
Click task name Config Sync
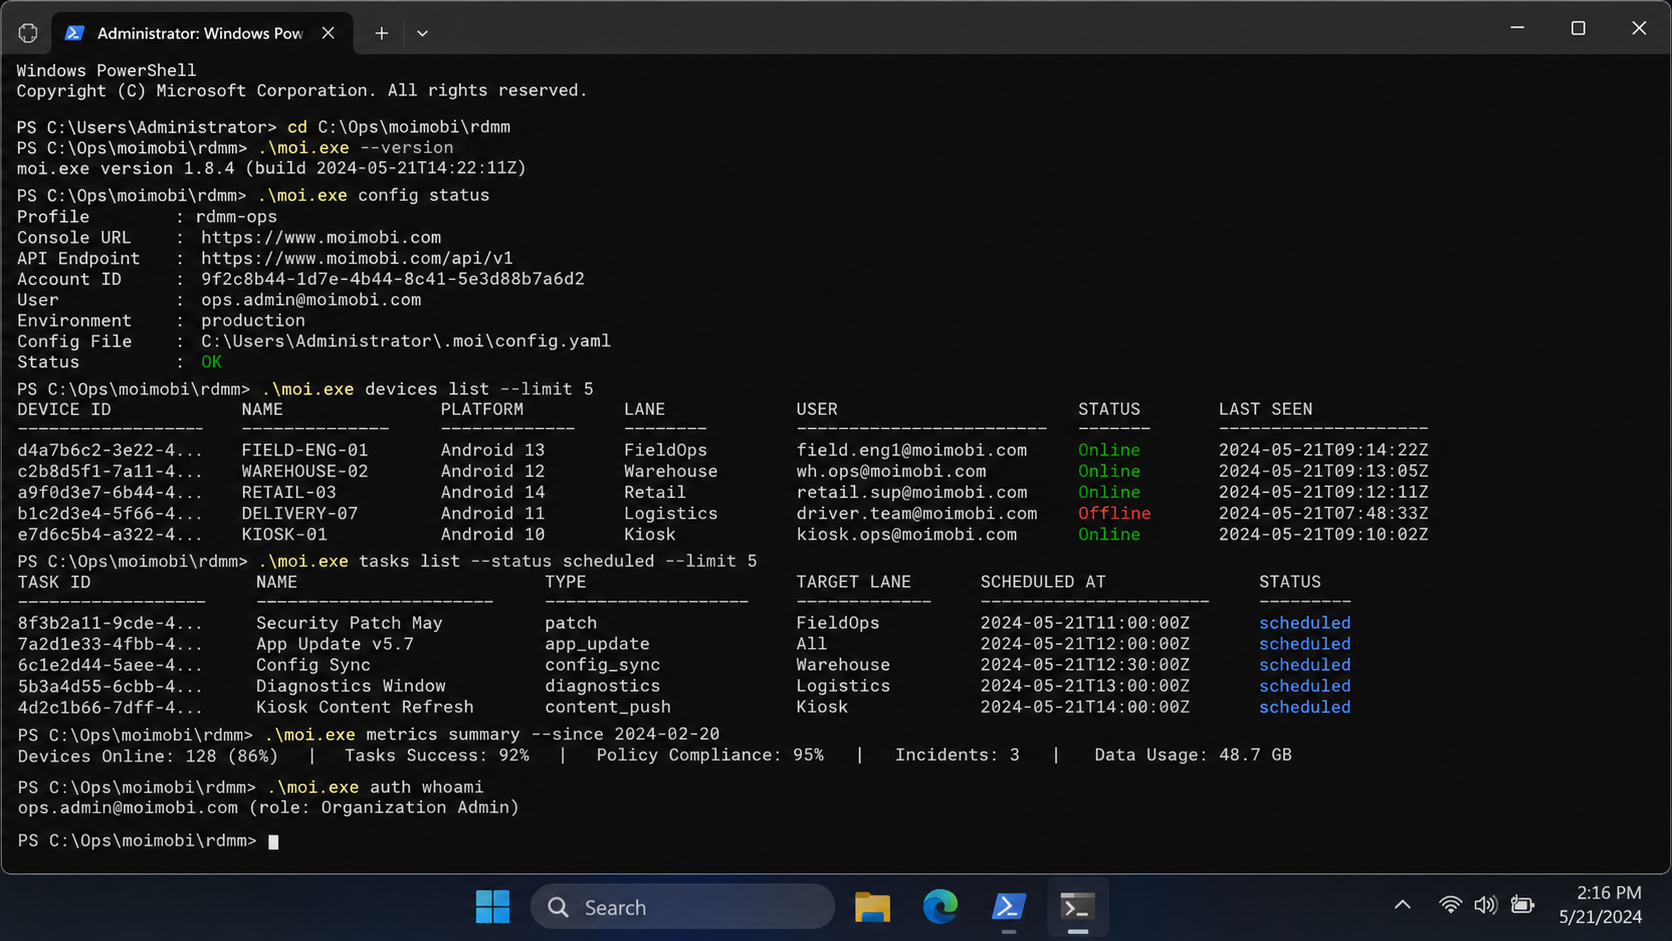click(313, 666)
